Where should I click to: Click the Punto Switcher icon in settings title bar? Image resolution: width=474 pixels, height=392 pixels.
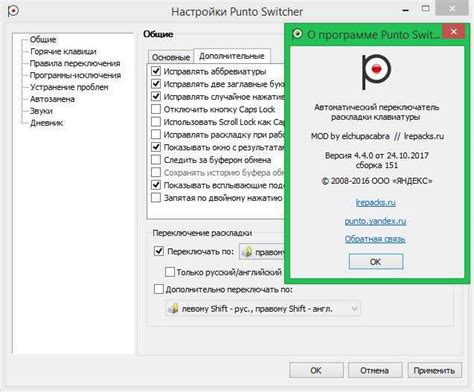(13, 11)
